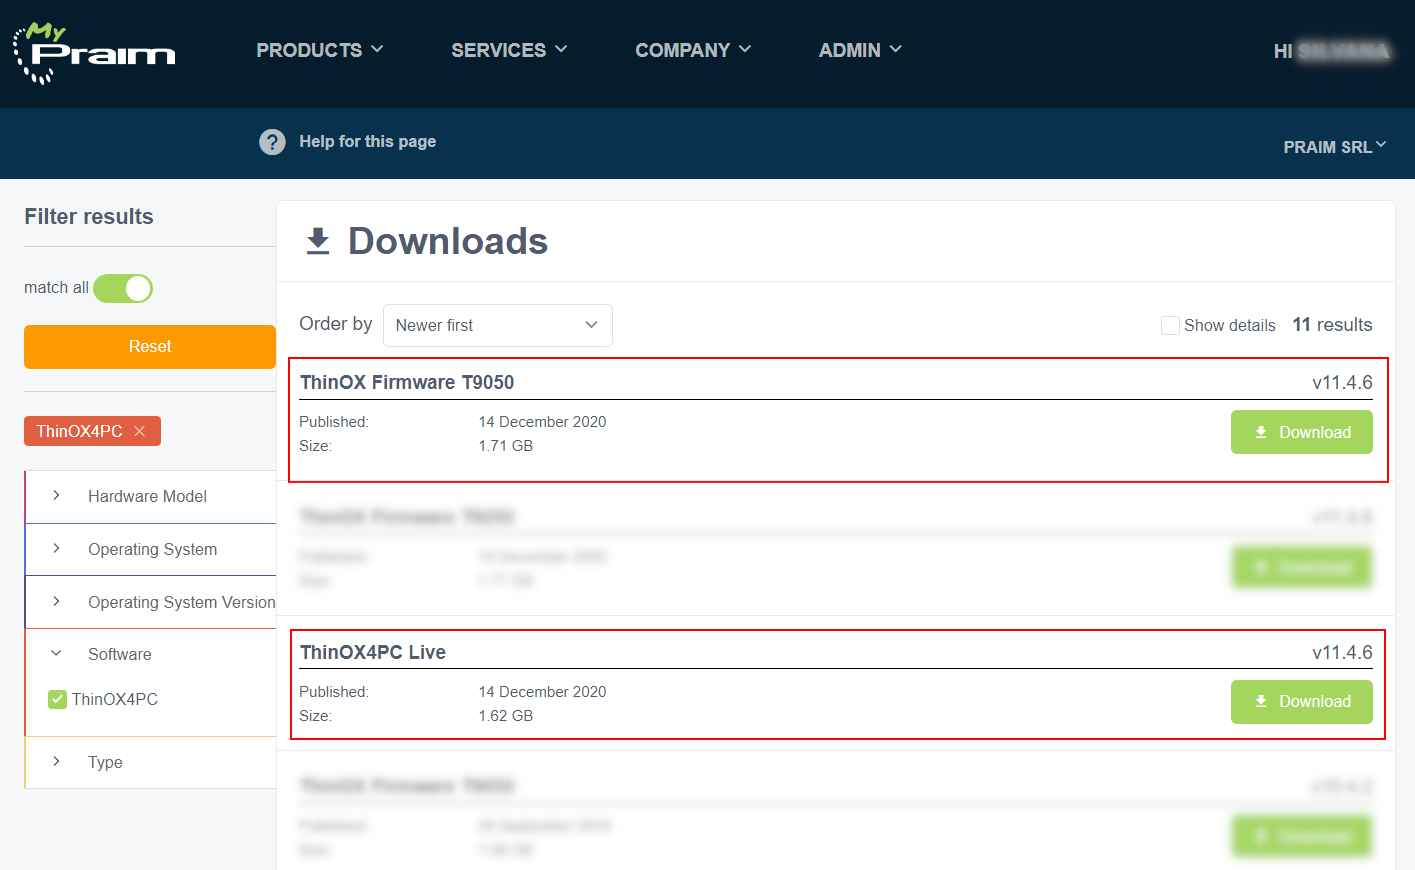Click the MyPraim logo
Screen dimensions: 1415x870
pos(94,52)
